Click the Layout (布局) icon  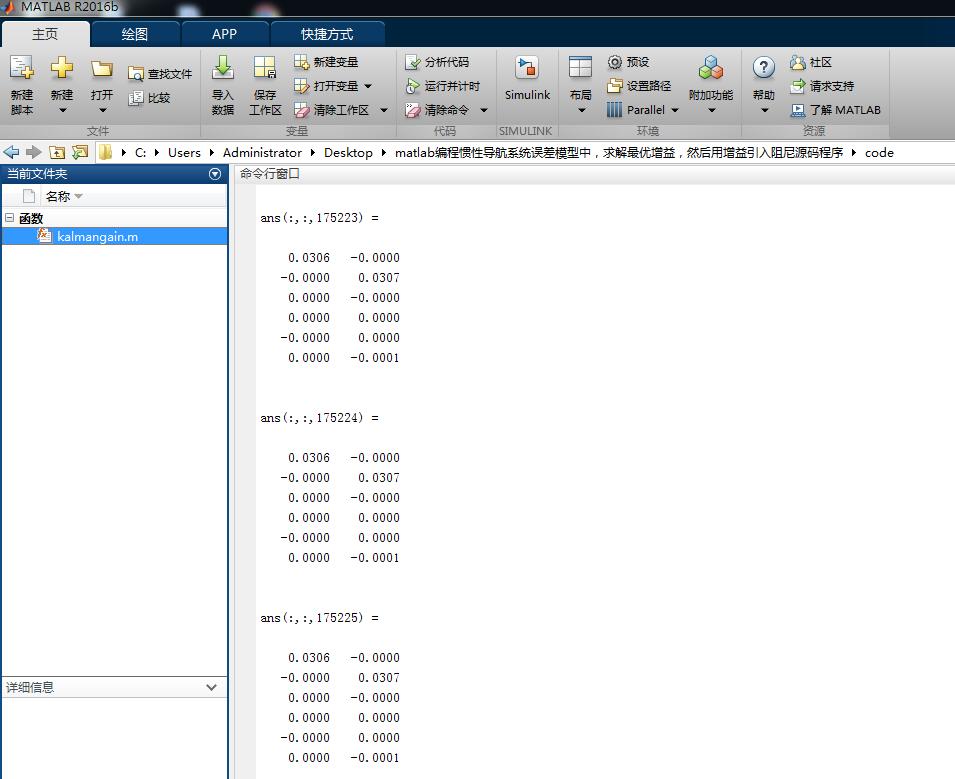pyautogui.click(x=580, y=67)
